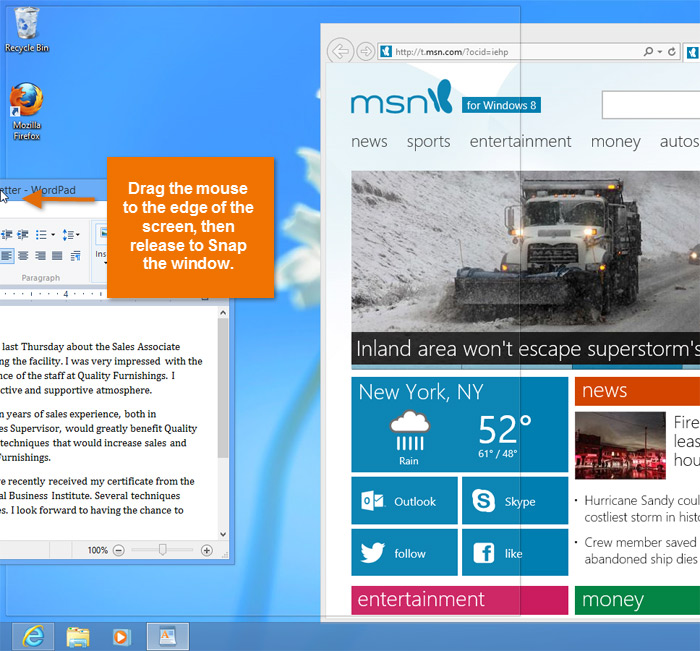This screenshot has width=700, height=651.
Task: Refresh the msn page in Internet Explorer
Action: [x=671, y=52]
